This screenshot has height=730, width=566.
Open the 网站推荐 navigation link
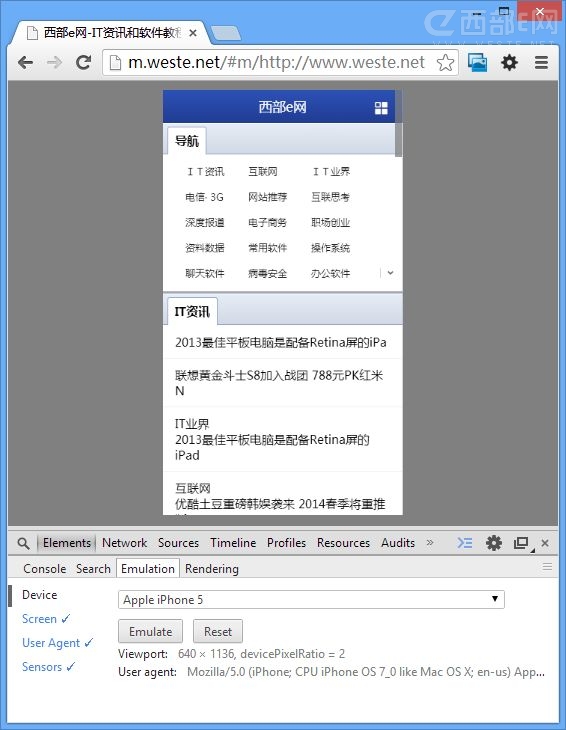tap(268, 197)
